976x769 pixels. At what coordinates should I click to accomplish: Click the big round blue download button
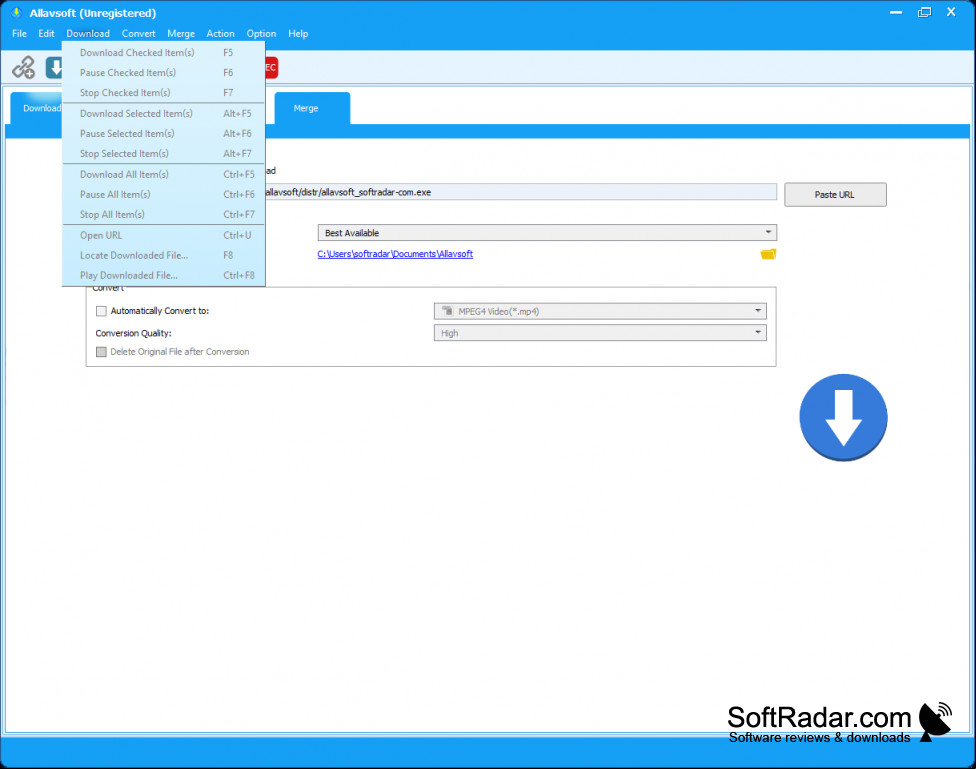click(843, 417)
